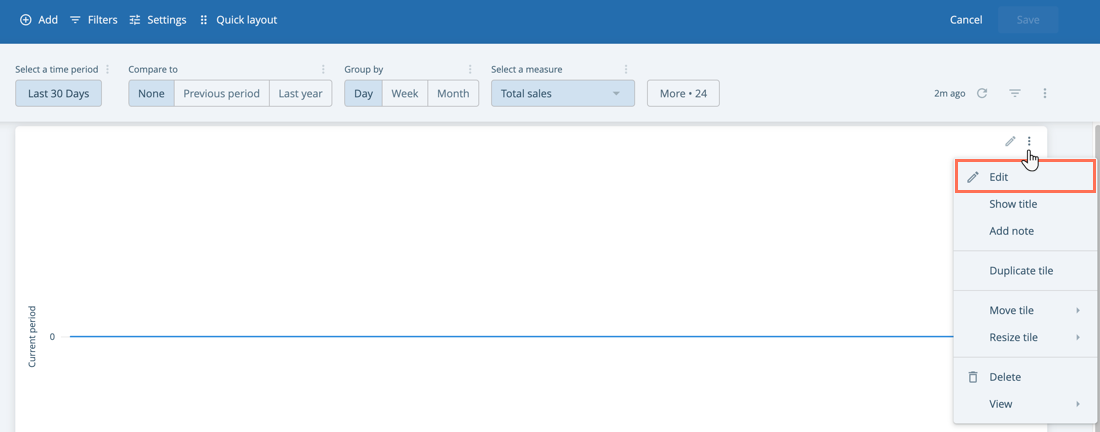Open options dots for Compare to
The height and width of the screenshot is (432, 1100).
click(323, 69)
